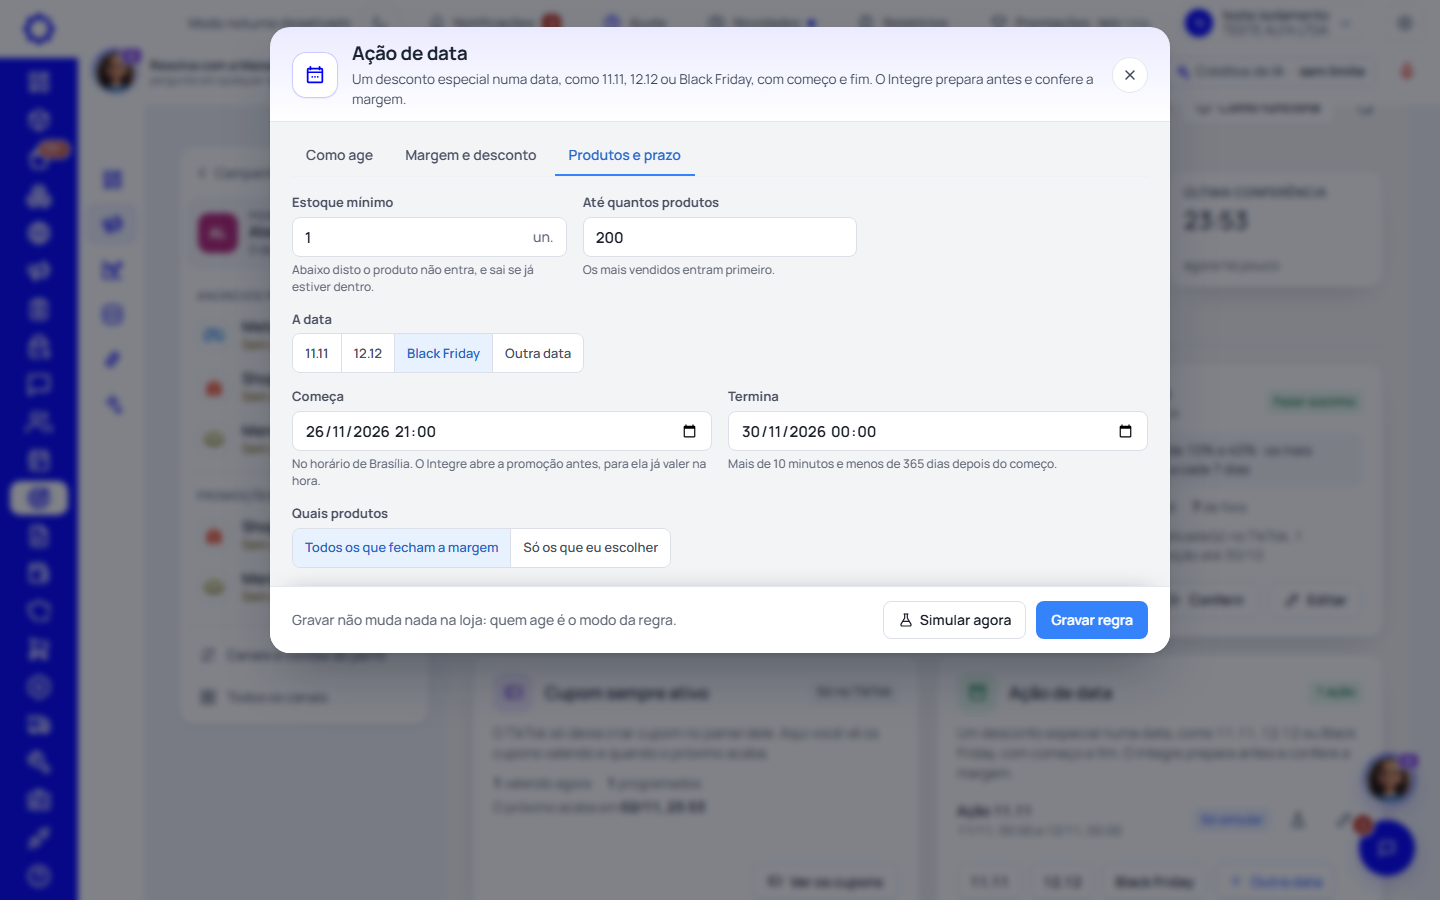Choose Todos os que fecham a margem
Viewport: 1440px width, 900px height.
point(401,548)
